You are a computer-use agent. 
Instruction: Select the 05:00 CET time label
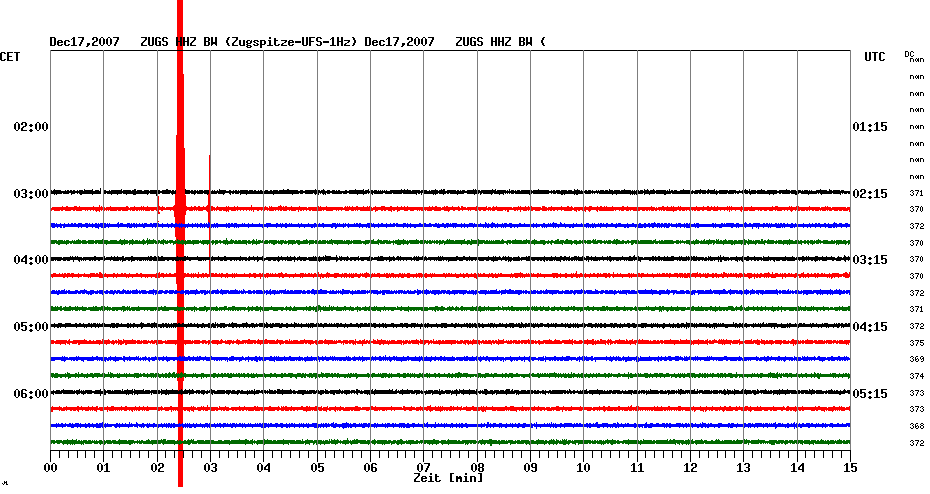[31, 327]
